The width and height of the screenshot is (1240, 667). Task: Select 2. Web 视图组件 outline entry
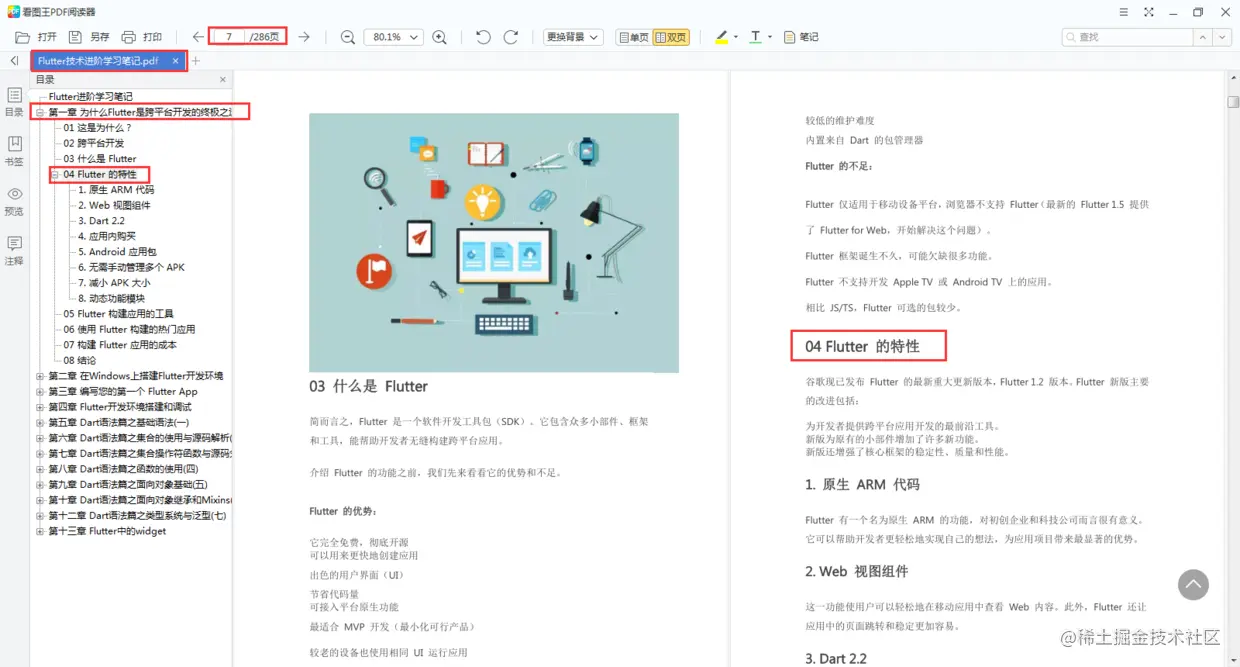(115, 206)
